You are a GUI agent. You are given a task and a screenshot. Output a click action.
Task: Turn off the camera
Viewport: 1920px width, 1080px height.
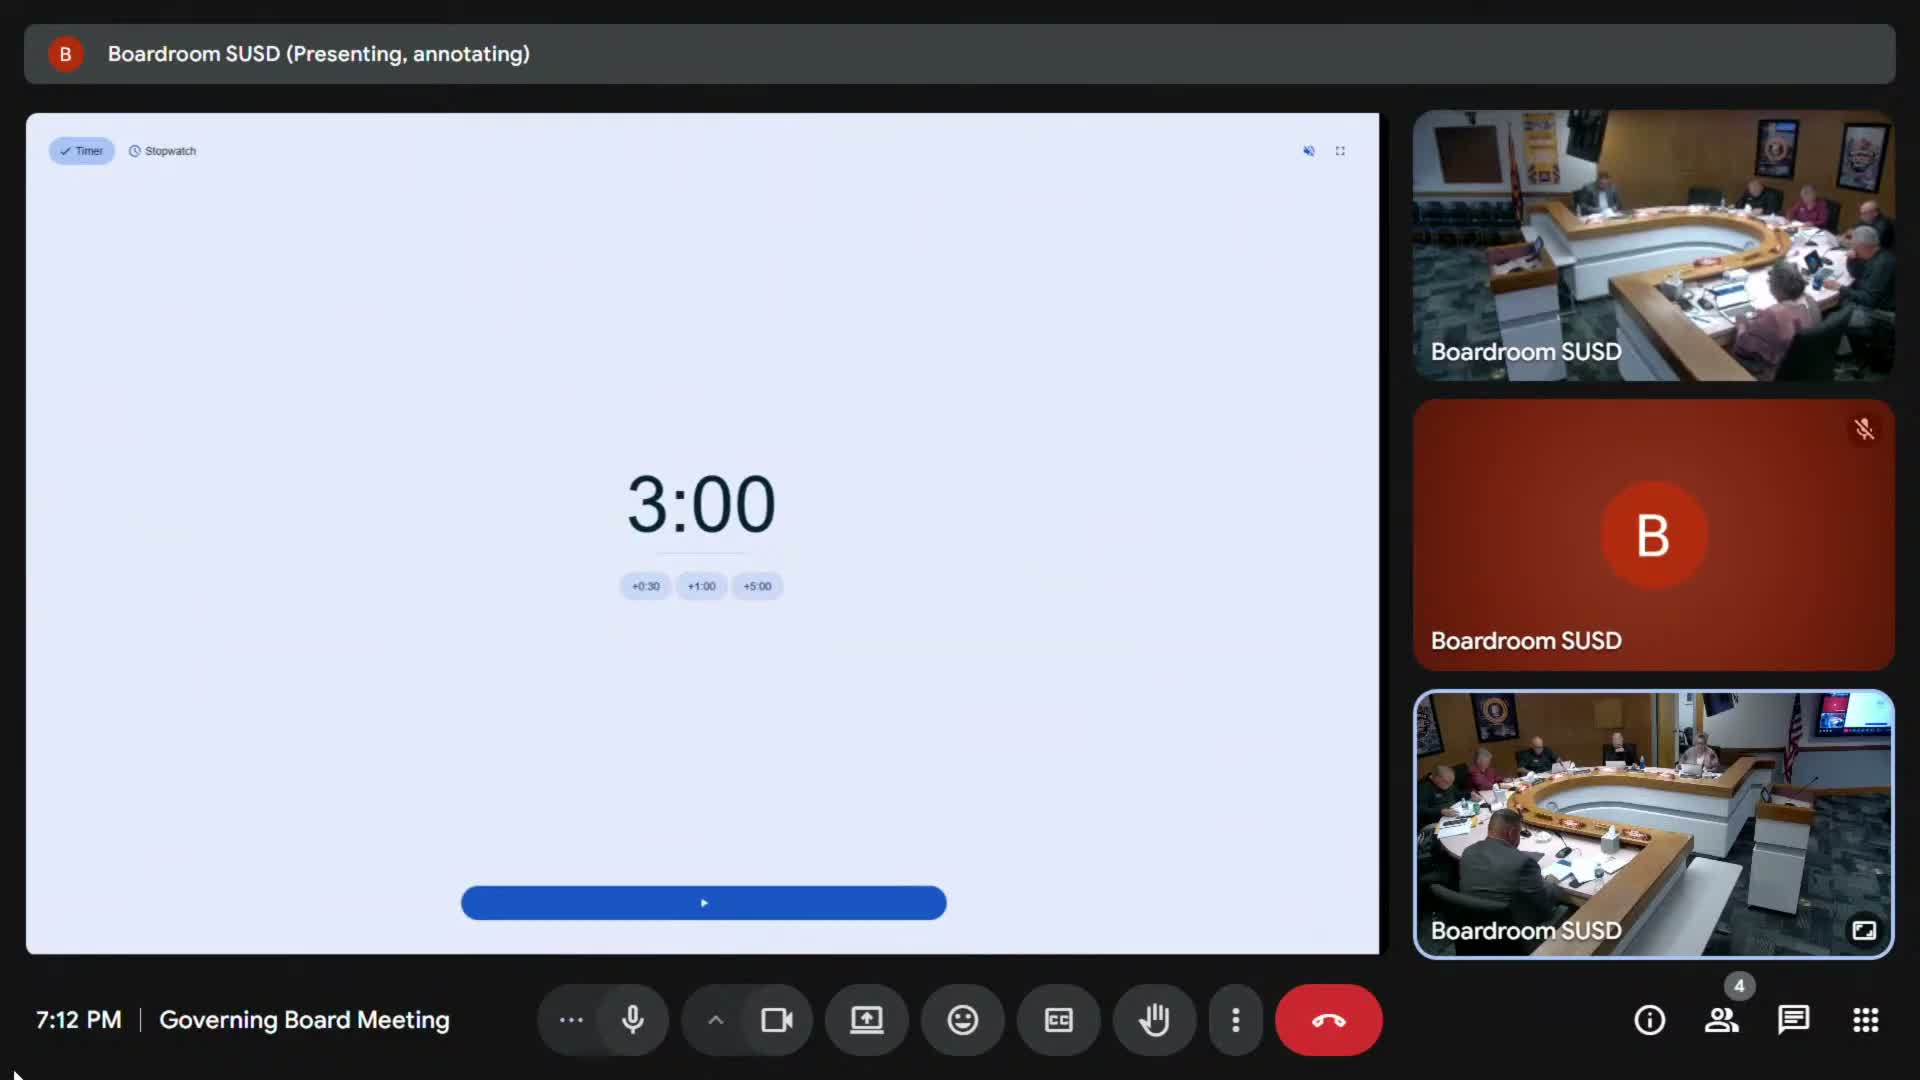point(776,1020)
